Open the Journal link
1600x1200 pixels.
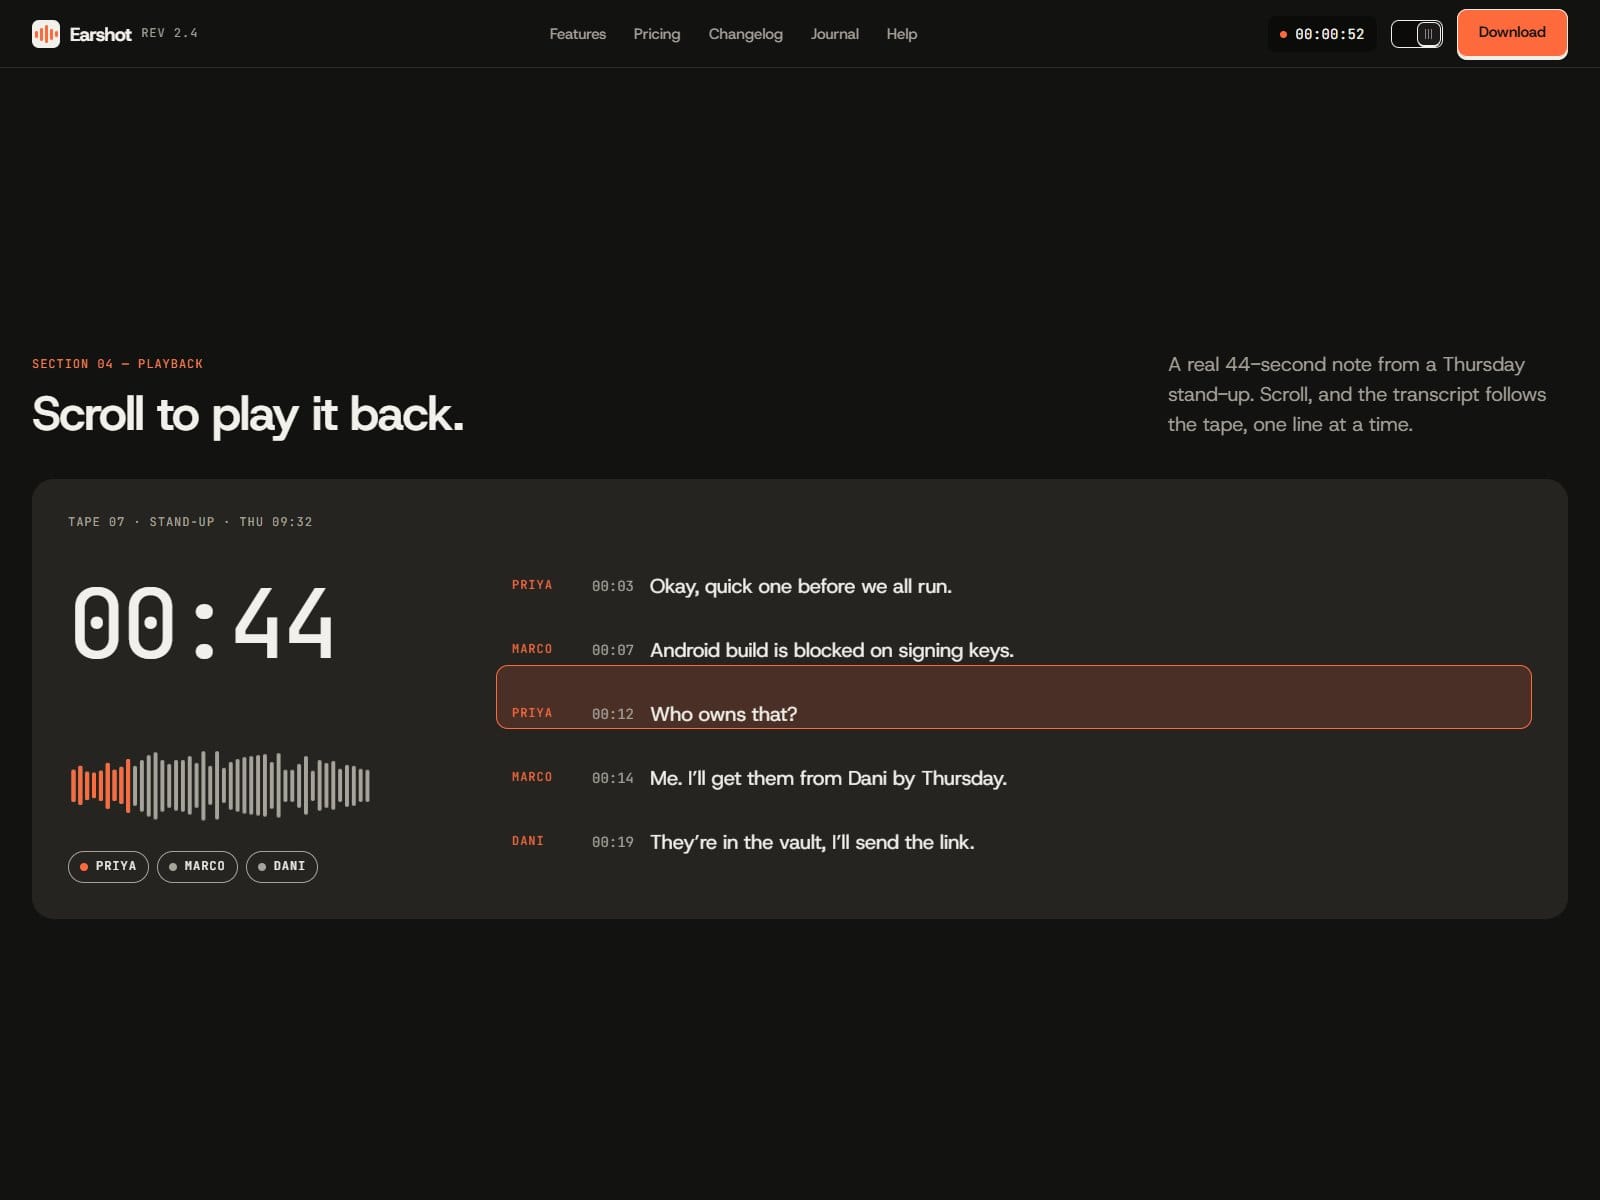click(835, 34)
